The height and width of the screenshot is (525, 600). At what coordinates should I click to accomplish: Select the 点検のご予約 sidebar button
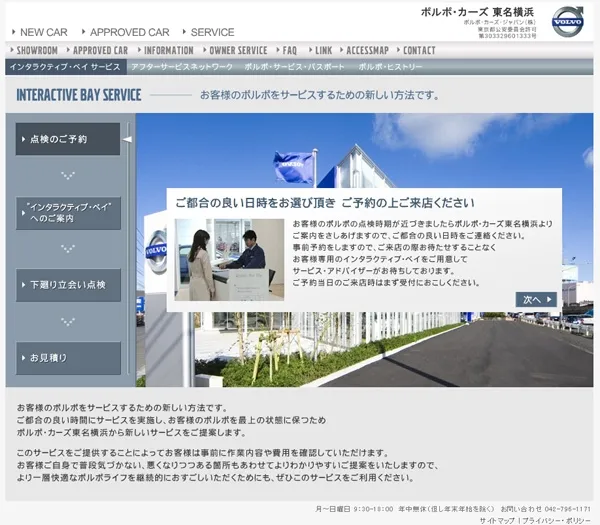(68, 139)
